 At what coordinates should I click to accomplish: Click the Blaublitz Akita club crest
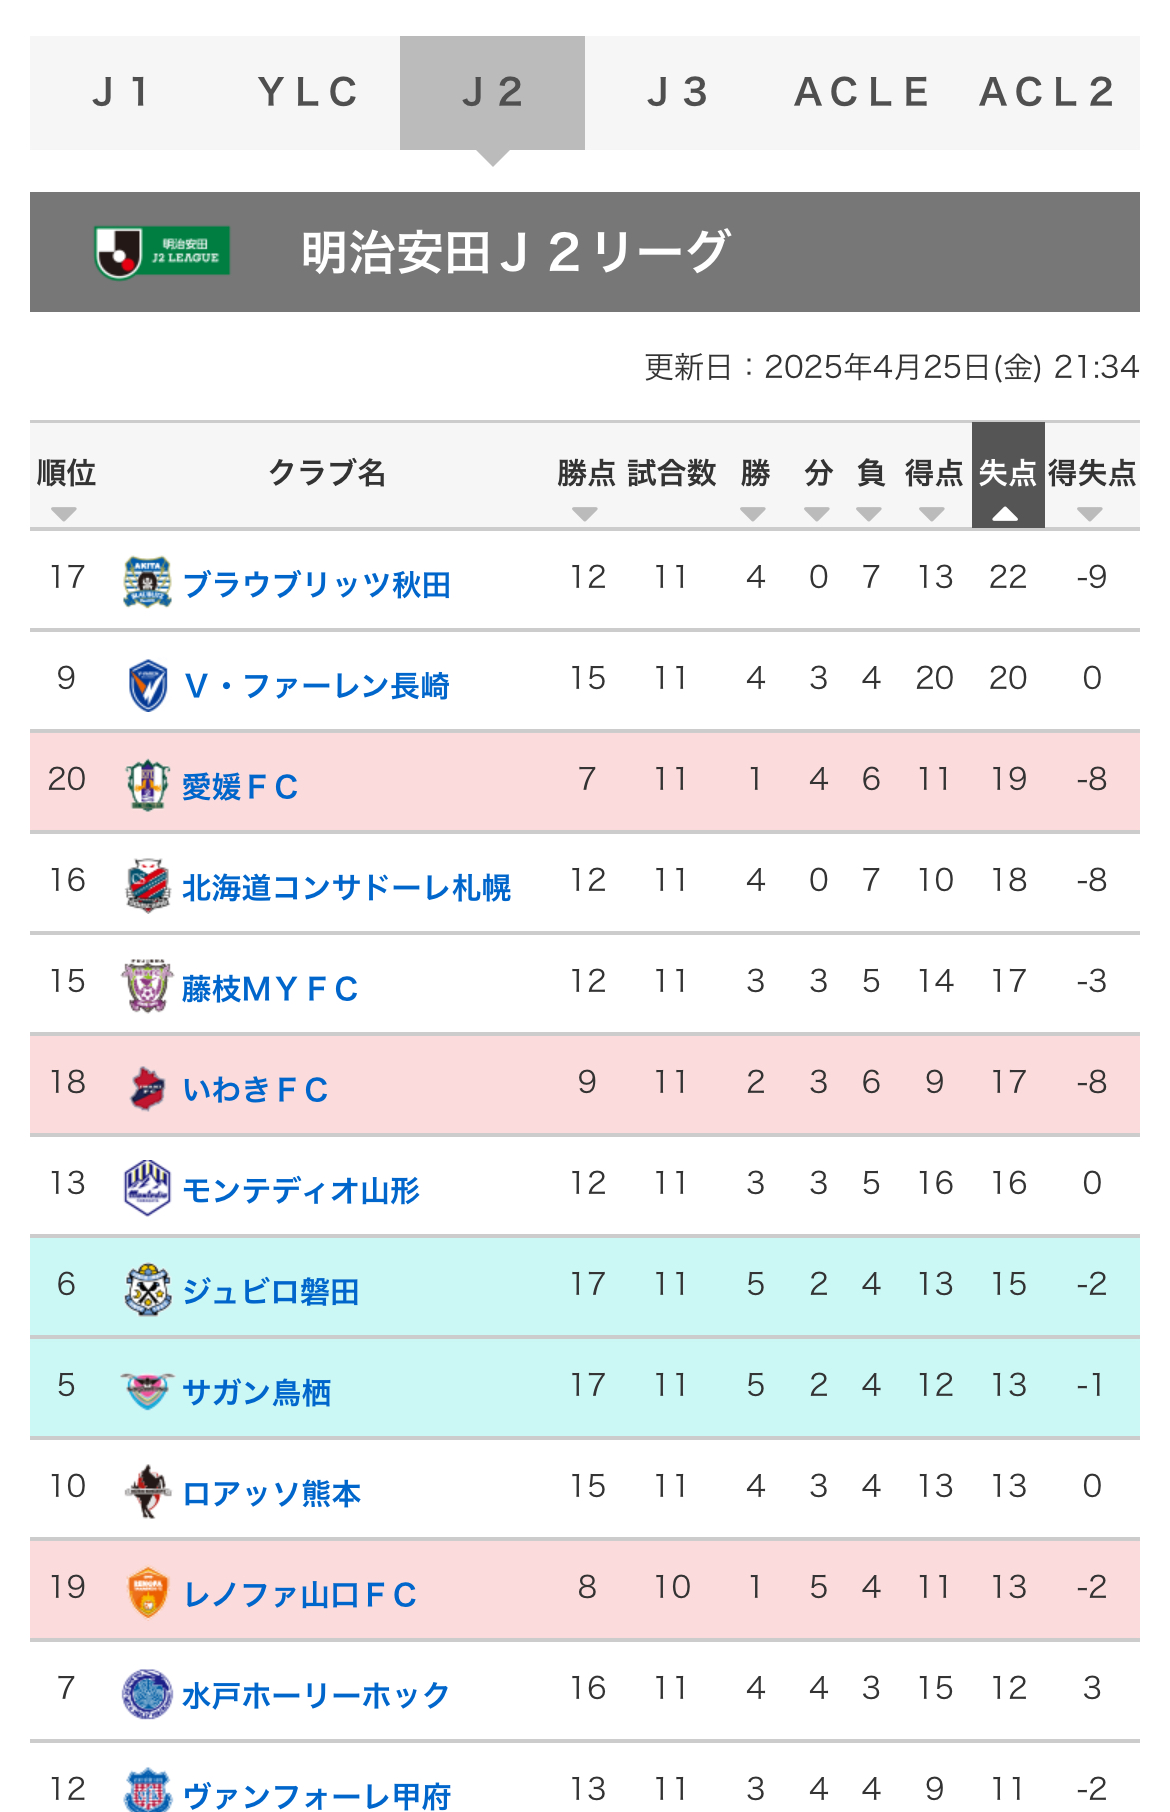click(147, 582)
